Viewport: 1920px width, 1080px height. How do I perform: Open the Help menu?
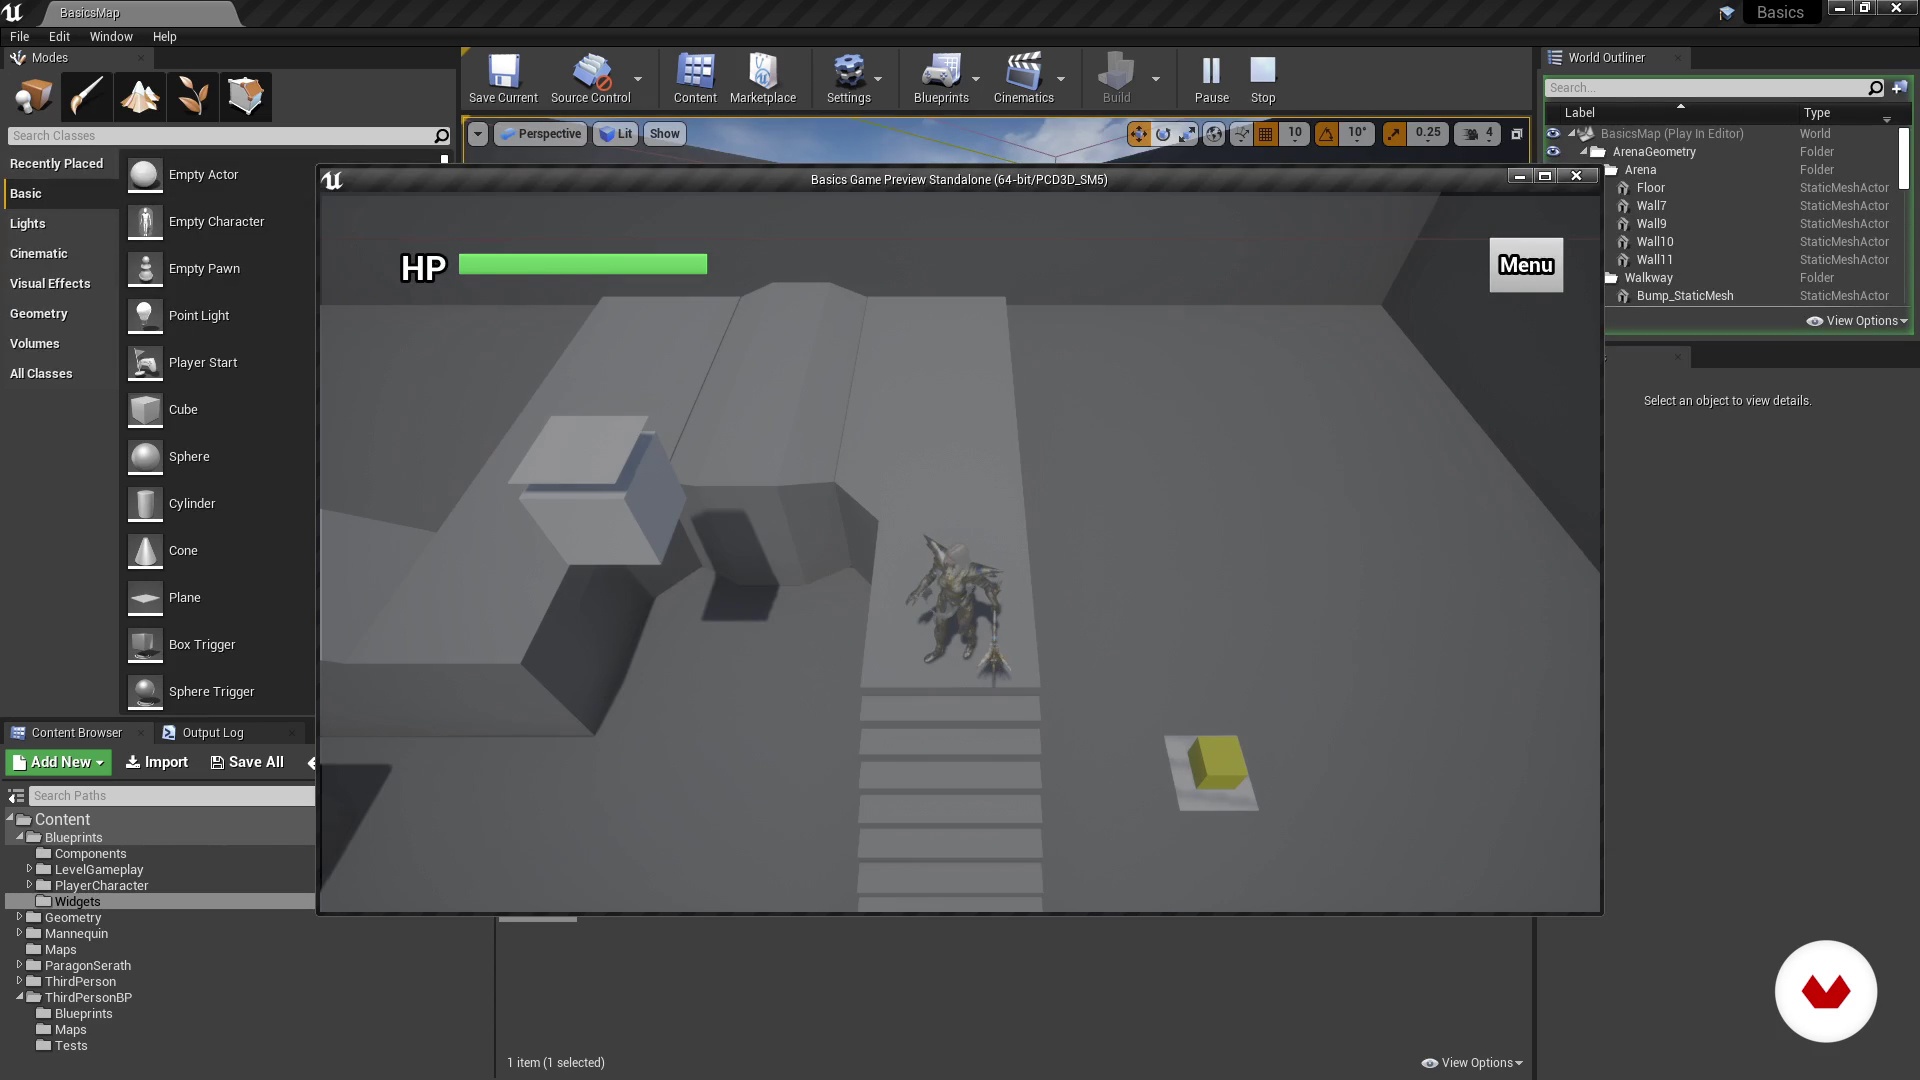click(164, 37)
